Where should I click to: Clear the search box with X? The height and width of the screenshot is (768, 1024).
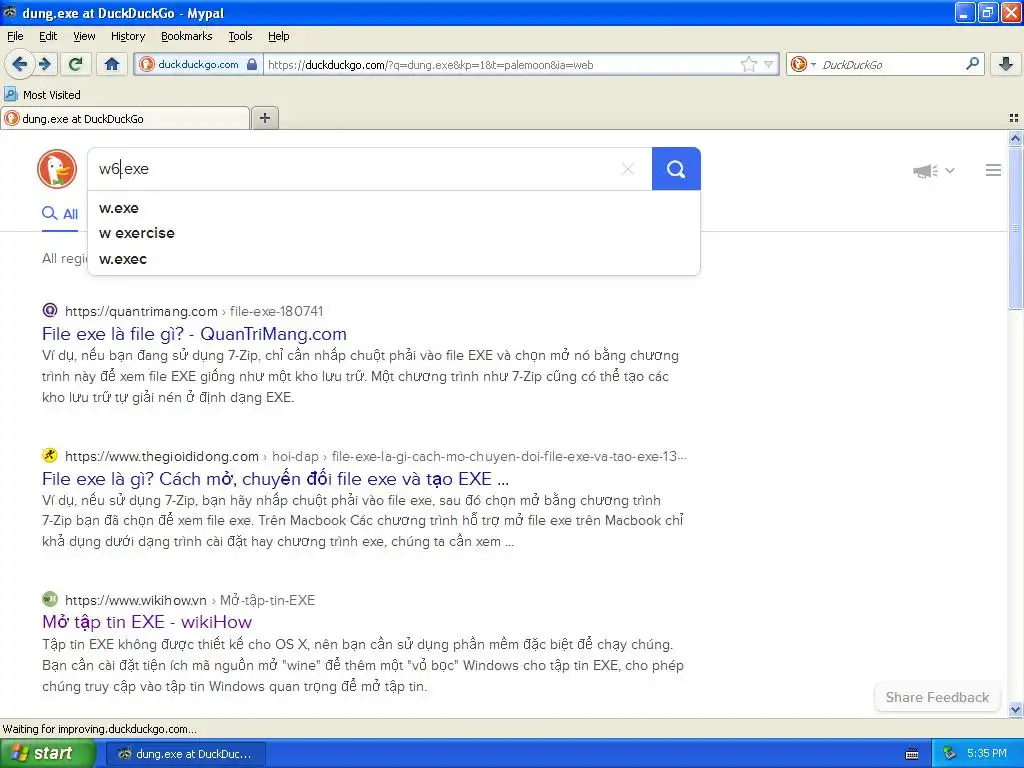(628, 169)
